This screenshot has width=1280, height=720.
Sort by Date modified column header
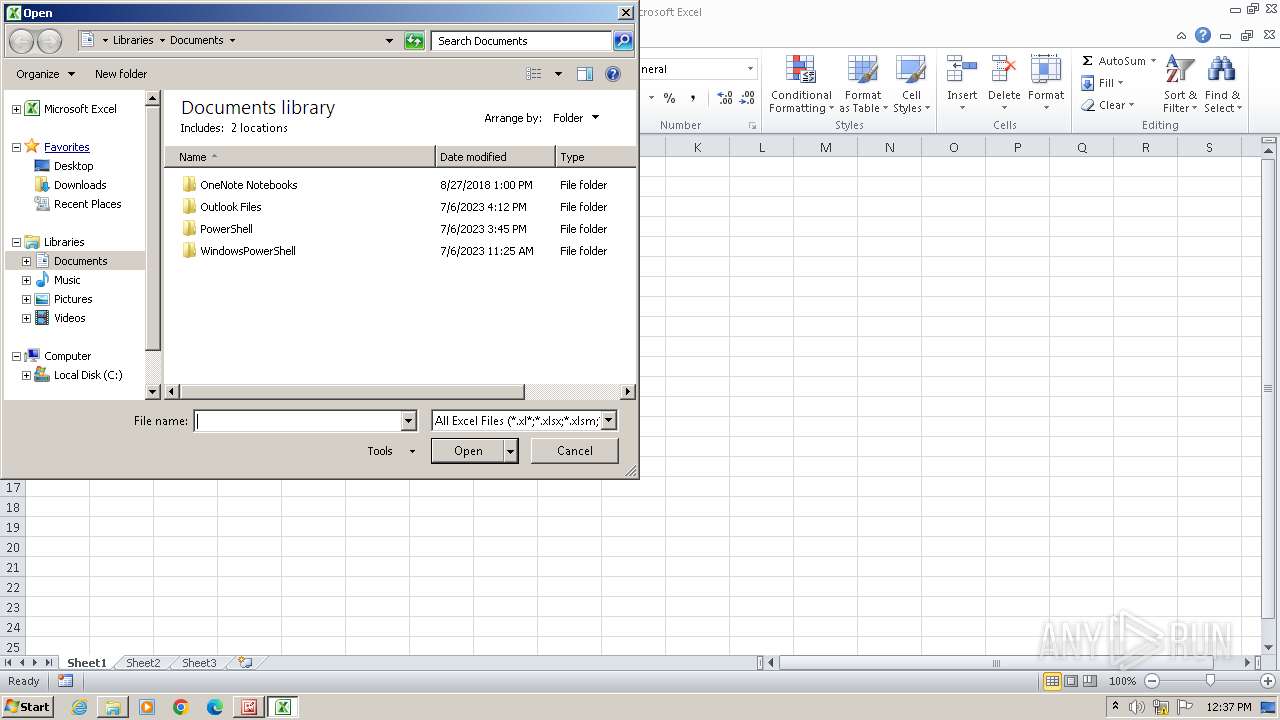tap(495, 157)
